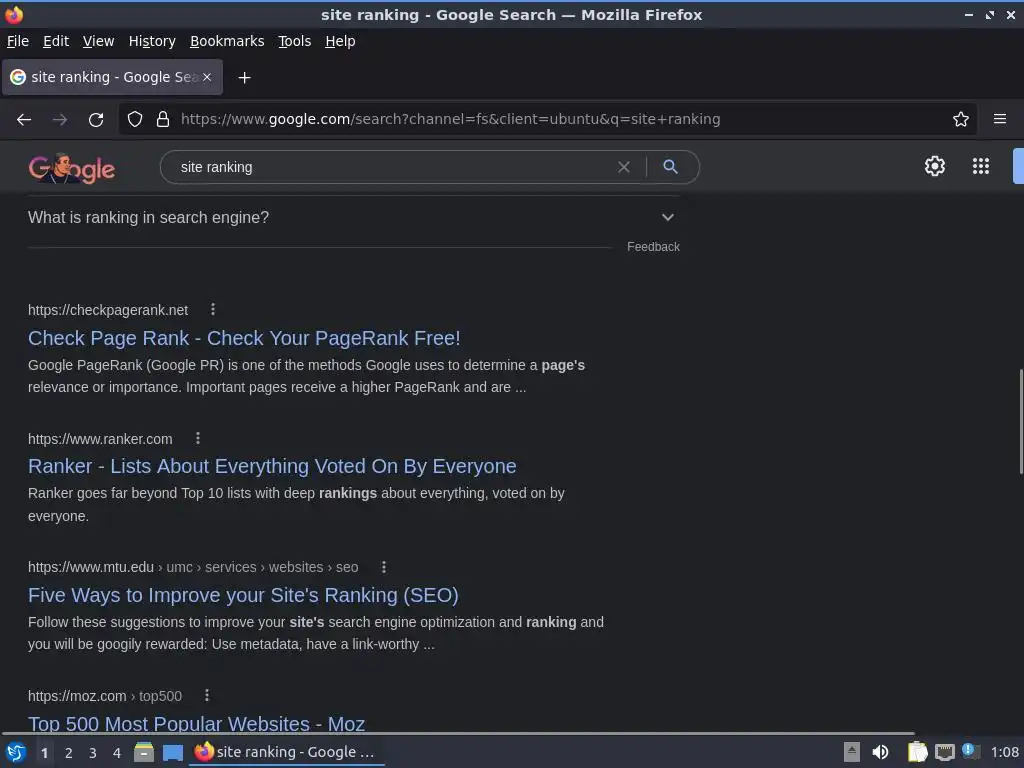This screenshot has height=768, width=1024.
Task: Click the https://moz.com › top500 URL
Action: click(x=104, y=696)
